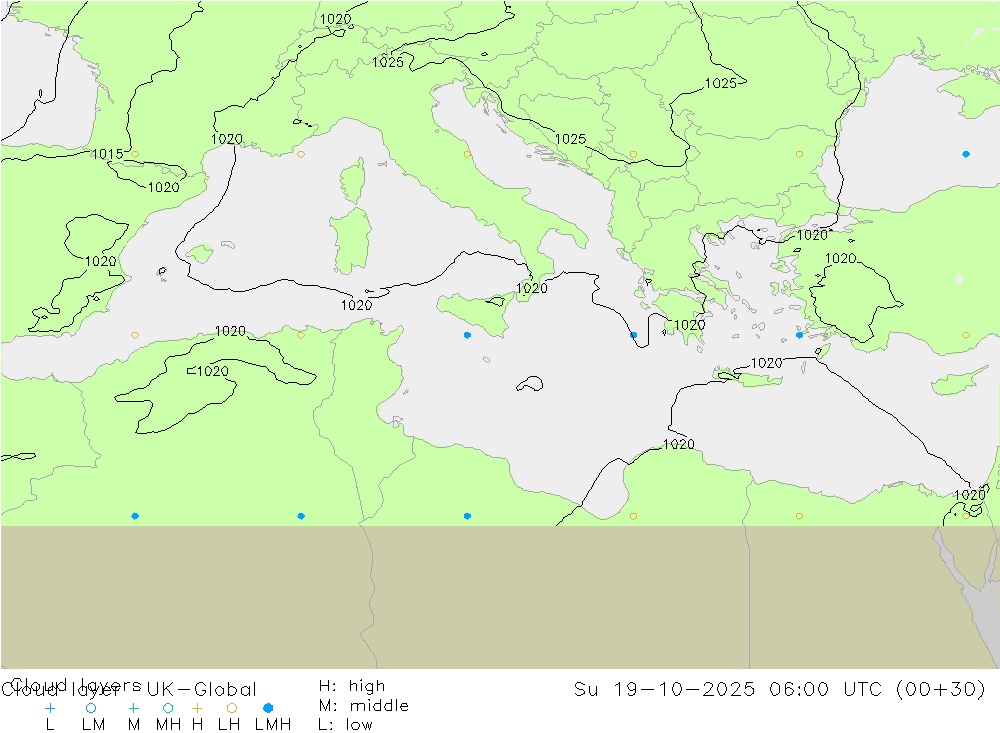Select the blue cloud marker south of Sicily
This screenshot has height=733, width=1000.
click(467, 335)
